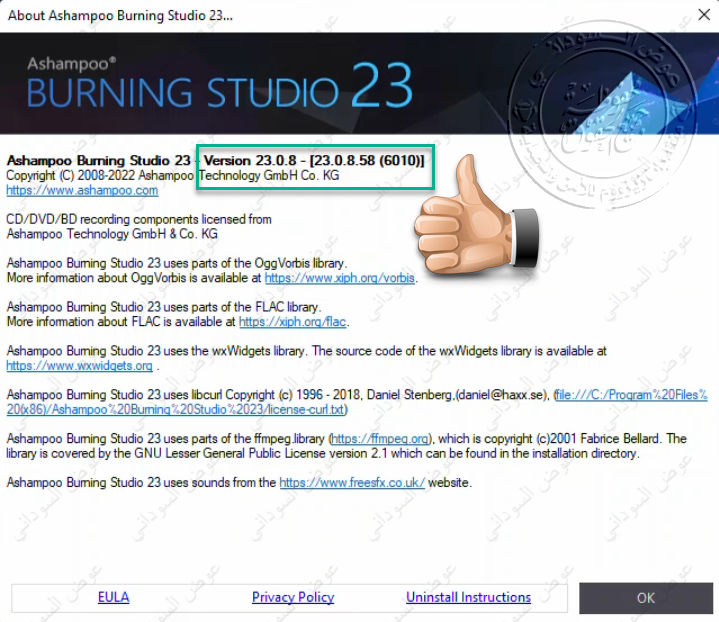
Task: Open Uninstall Instructions link
Action: [x=468, y=597]
